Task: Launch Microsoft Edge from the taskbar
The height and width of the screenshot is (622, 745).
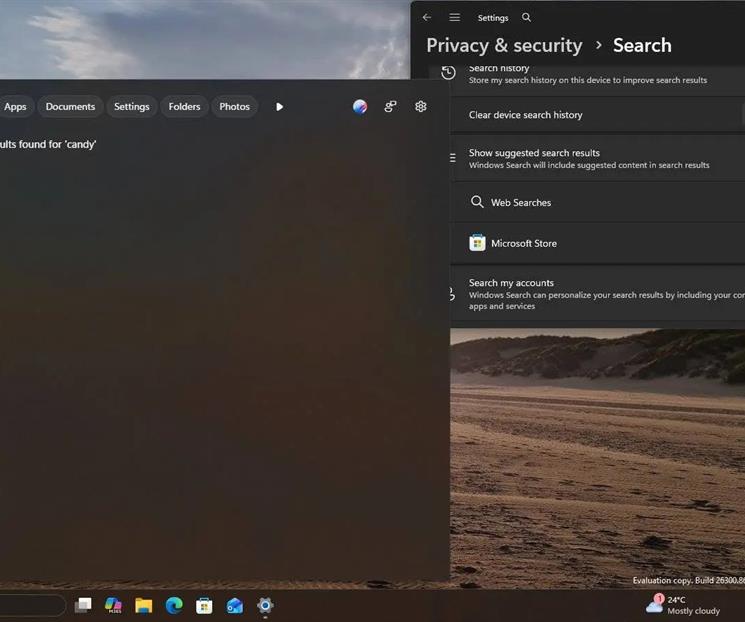Action: [174, 605]
